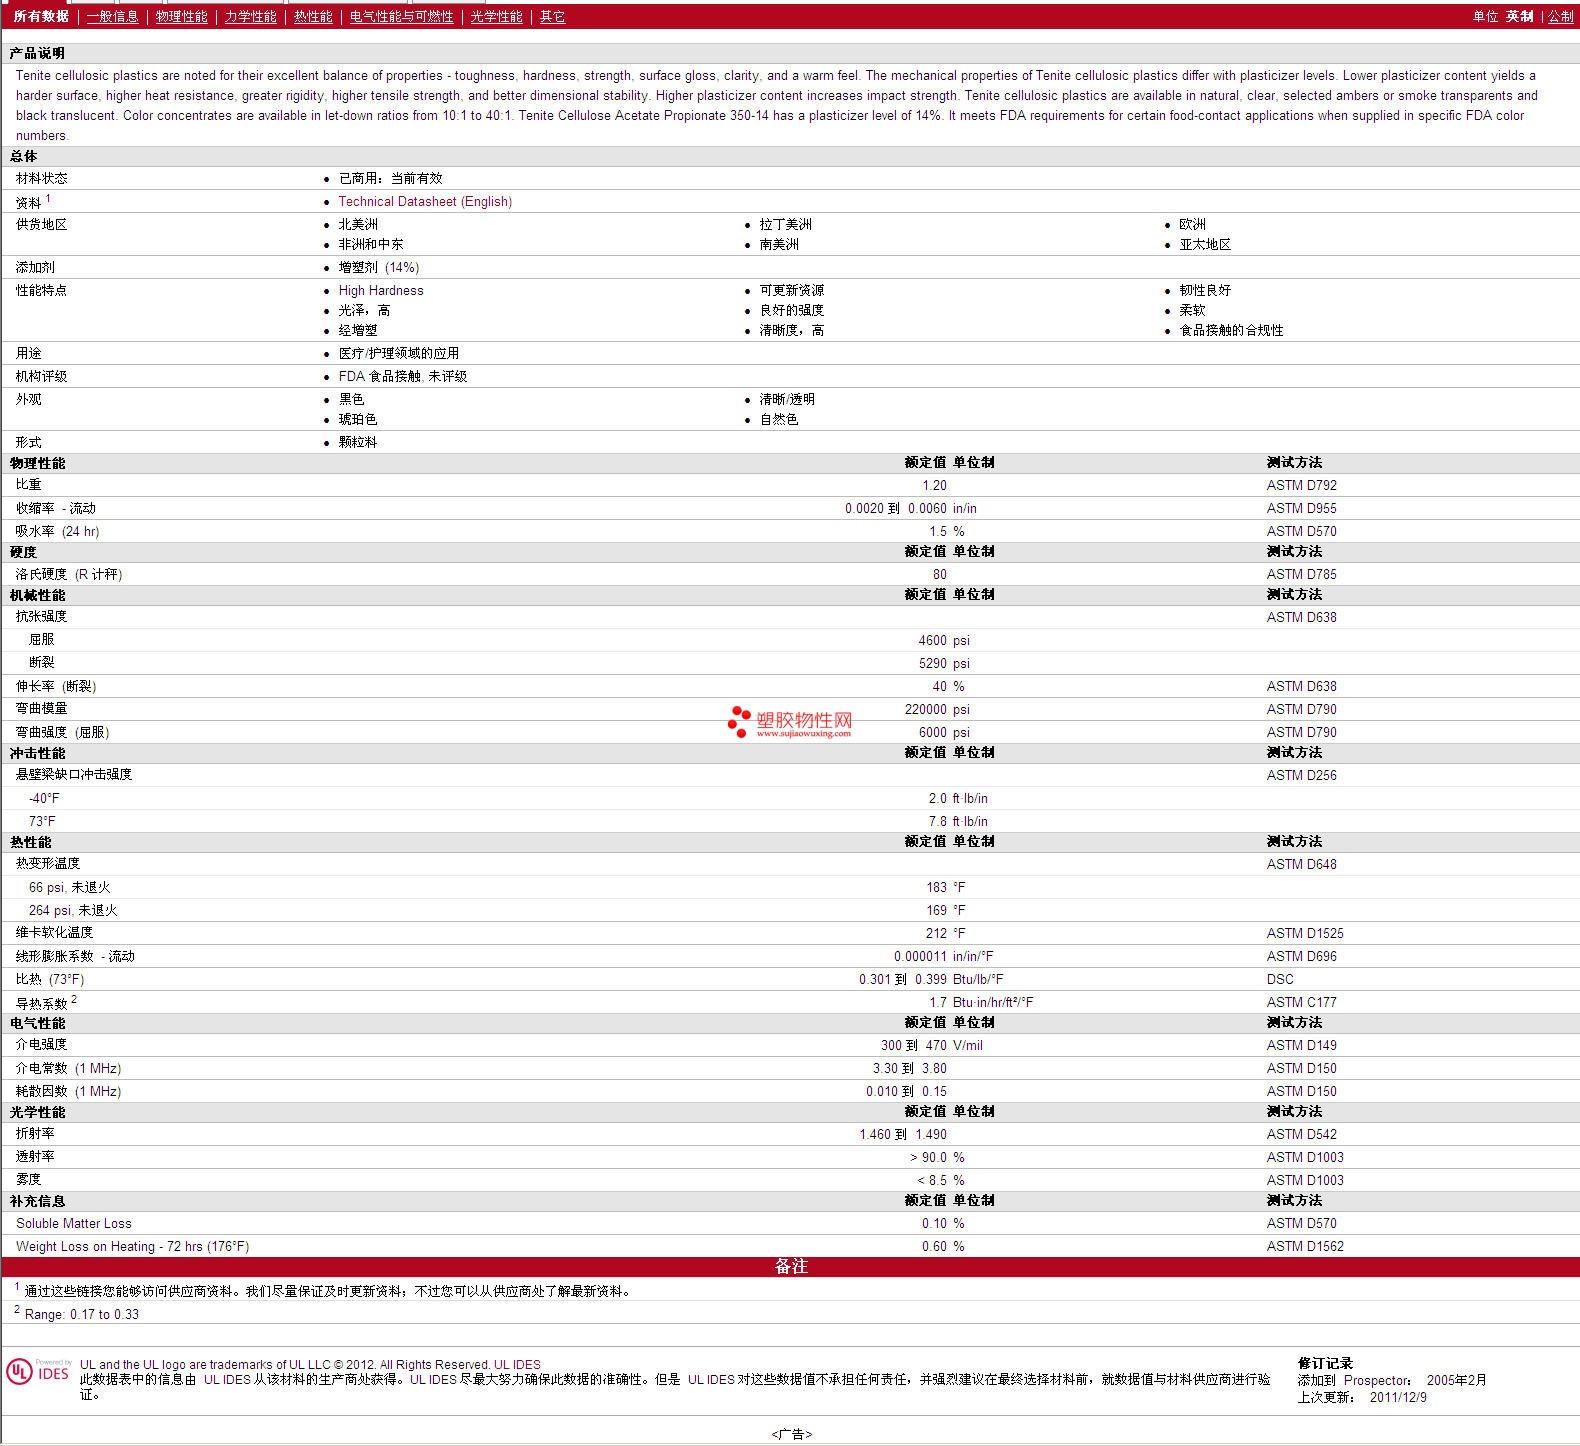Switch to the 所有数据 tab

point(41,16)
